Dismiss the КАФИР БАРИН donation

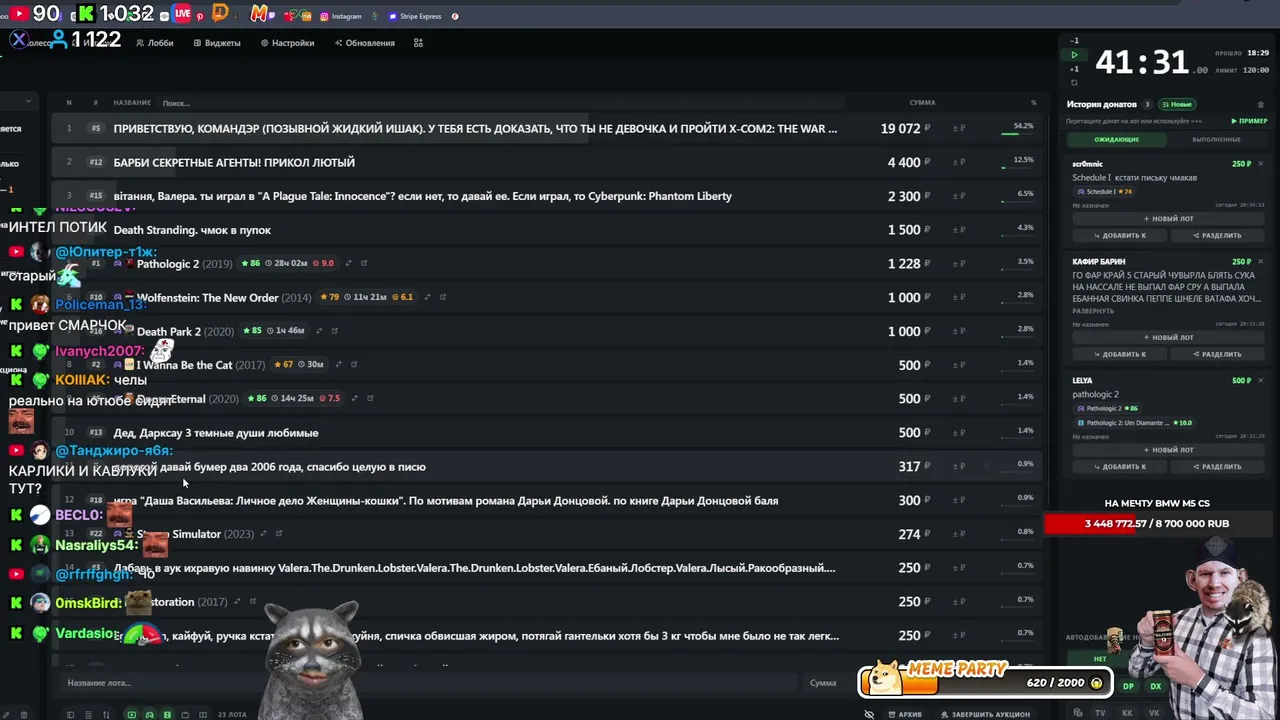click(1260, 262)
